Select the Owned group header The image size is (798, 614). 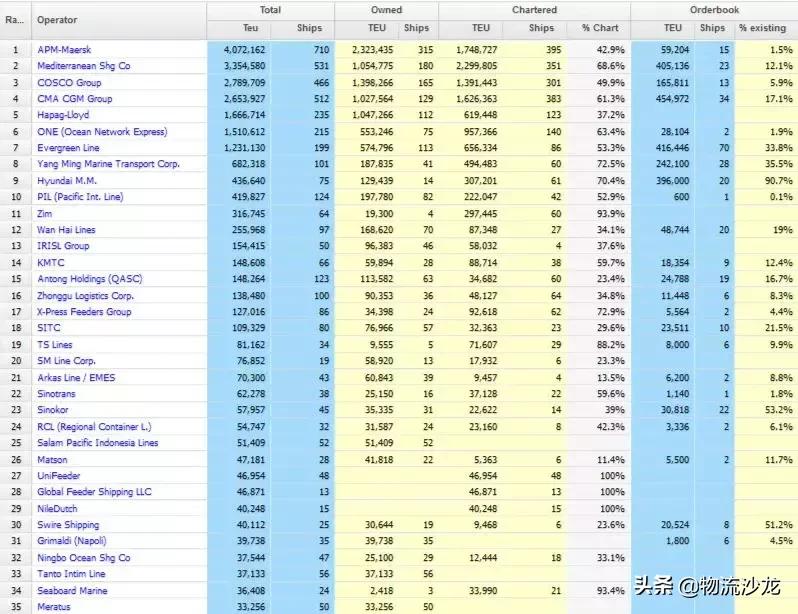point(386,10)
